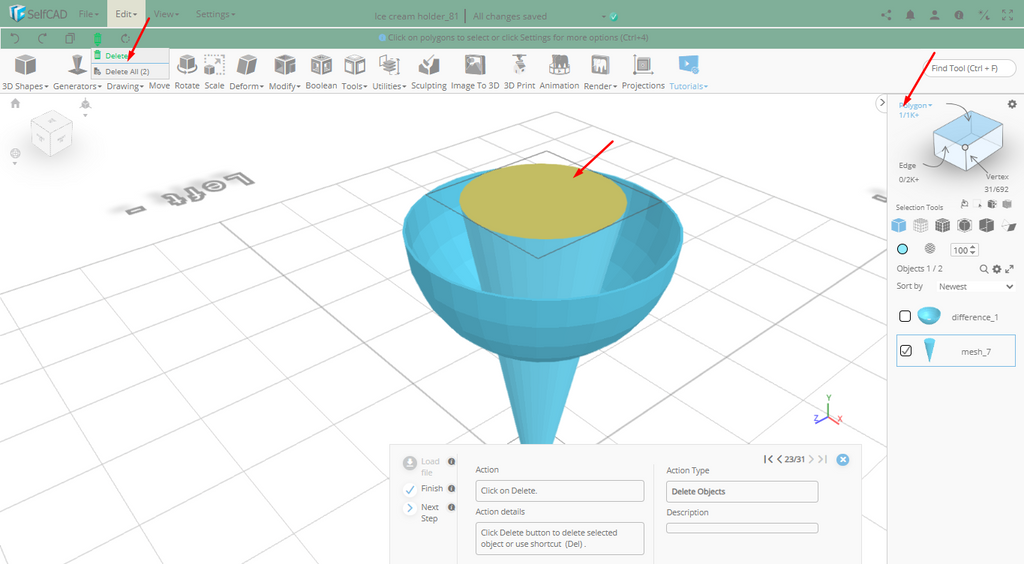Open the notifications bell
Image resolution: width=1024 pixels, height=564 pixels.
[910, 15]
